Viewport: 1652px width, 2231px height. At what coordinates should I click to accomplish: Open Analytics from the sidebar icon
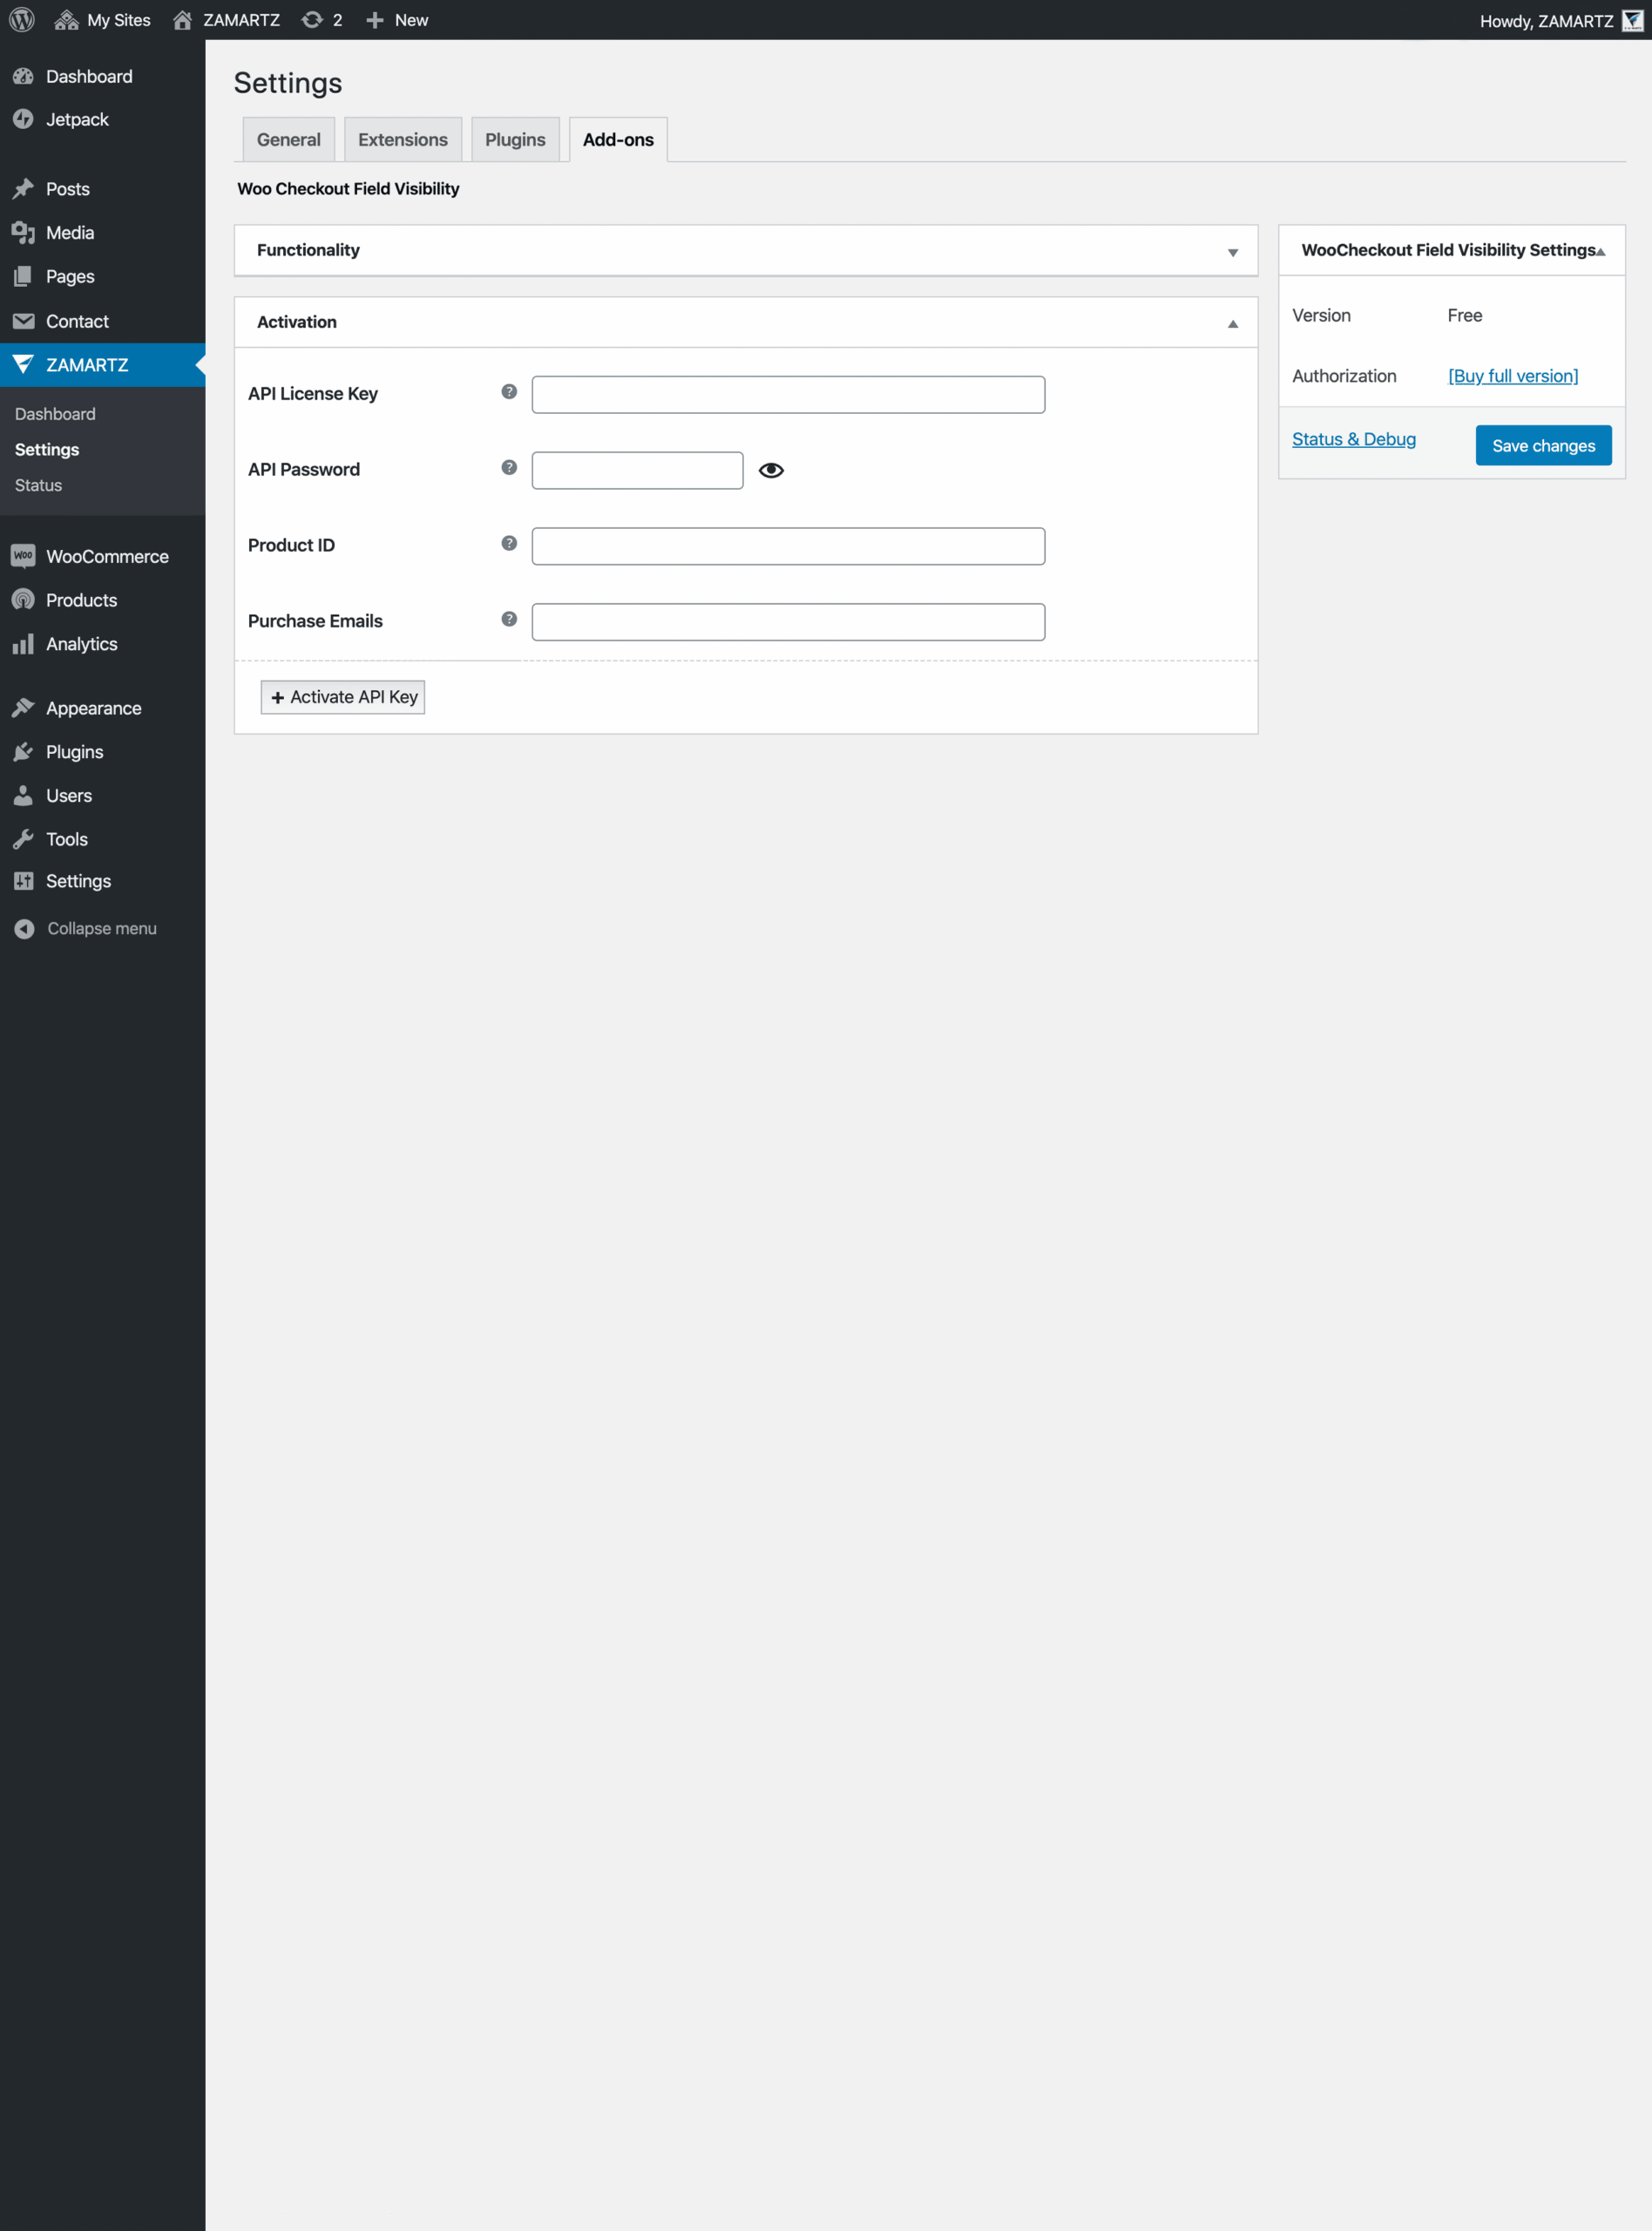(23, 644)
